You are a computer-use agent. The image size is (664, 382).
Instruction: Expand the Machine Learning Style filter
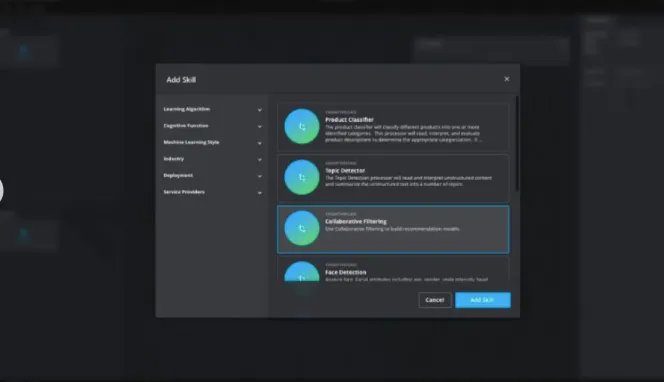260,143
